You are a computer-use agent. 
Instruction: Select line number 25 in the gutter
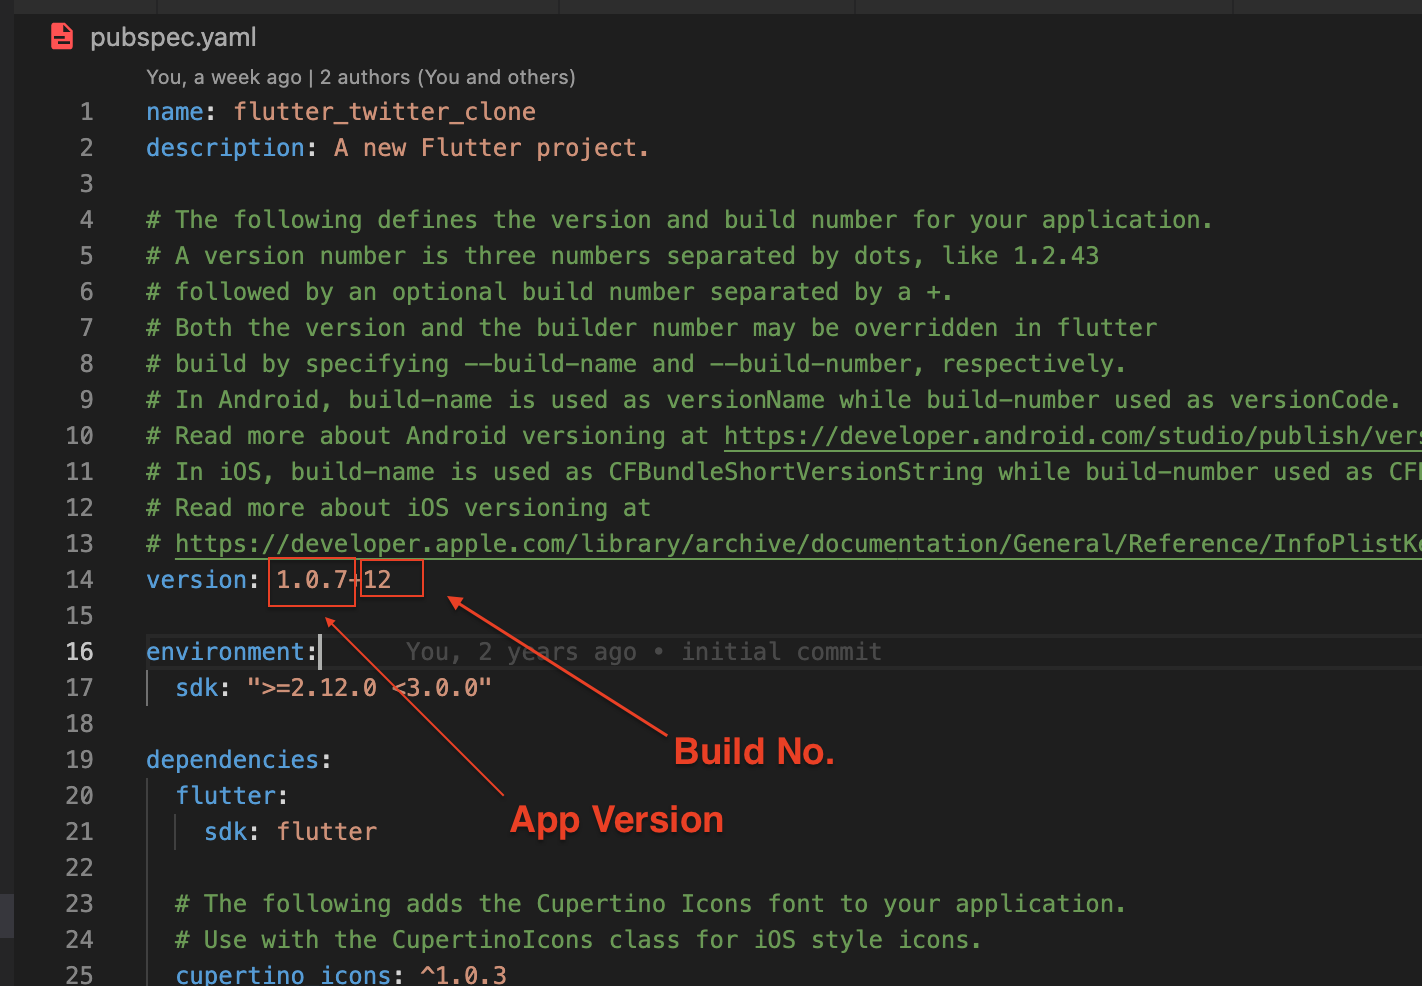[x=79, y=974]
